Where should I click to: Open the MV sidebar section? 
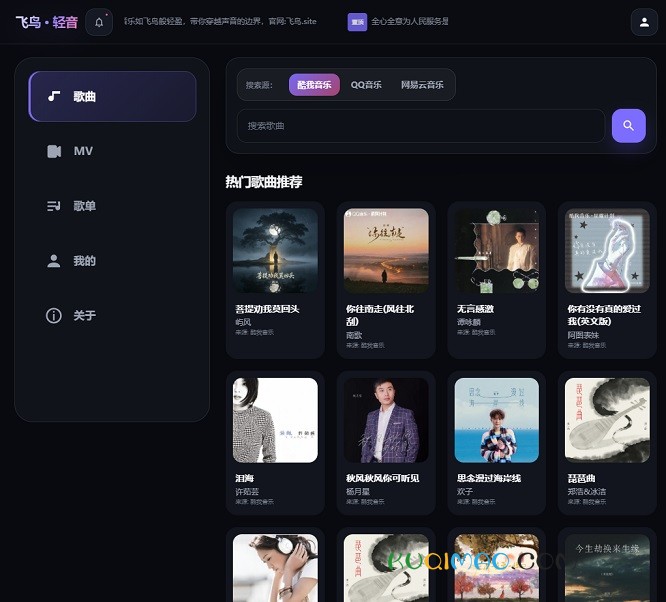tap(113, 151)
